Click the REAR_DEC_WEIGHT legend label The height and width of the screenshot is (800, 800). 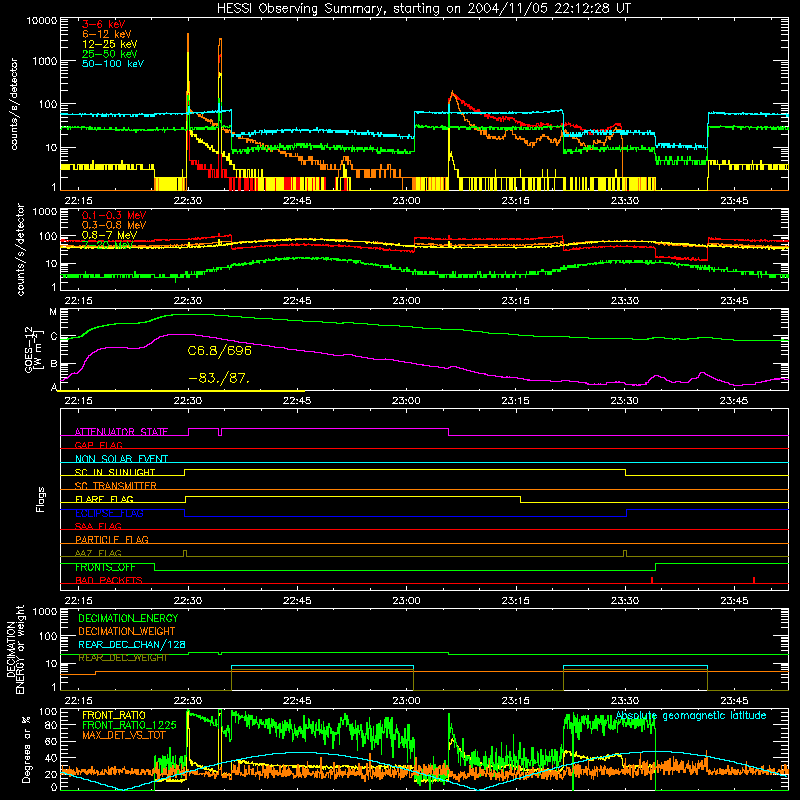pyautogui.click(x=122, y=658)
